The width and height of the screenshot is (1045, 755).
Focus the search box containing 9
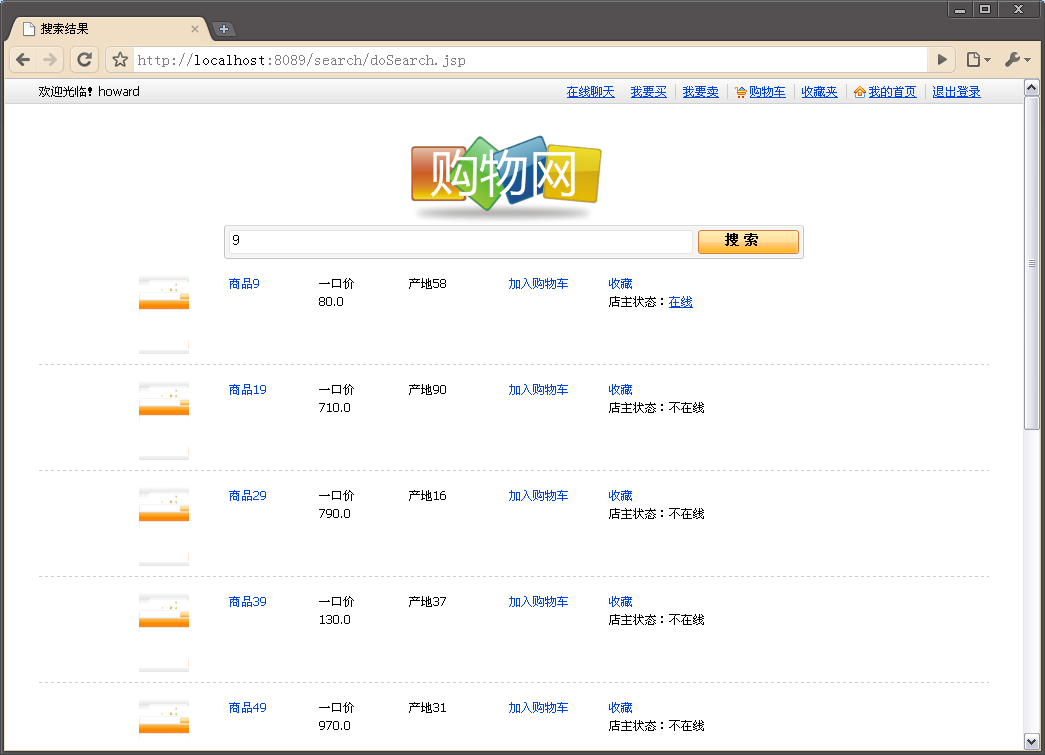pos(461,241)
